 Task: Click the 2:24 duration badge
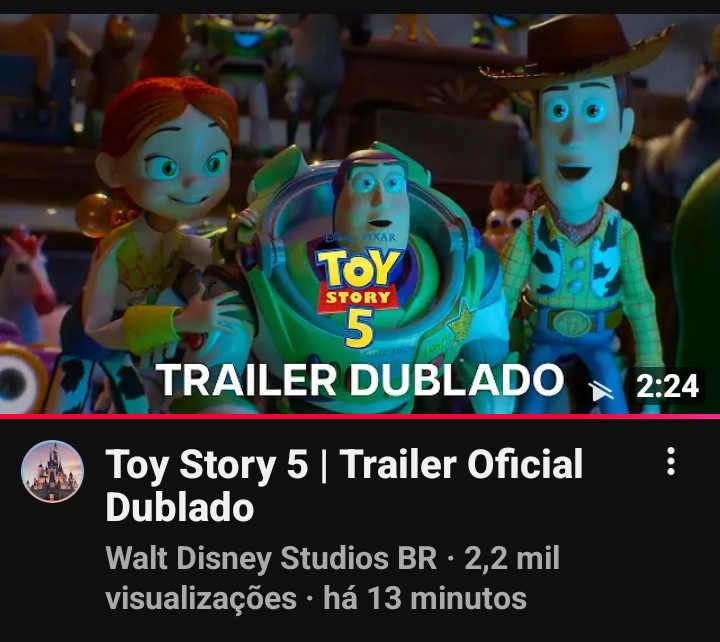668,386
